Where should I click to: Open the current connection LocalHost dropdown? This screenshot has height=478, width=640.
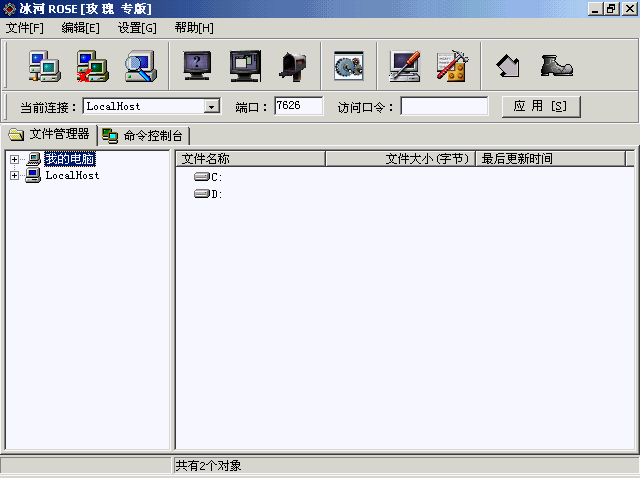point(211,106)
